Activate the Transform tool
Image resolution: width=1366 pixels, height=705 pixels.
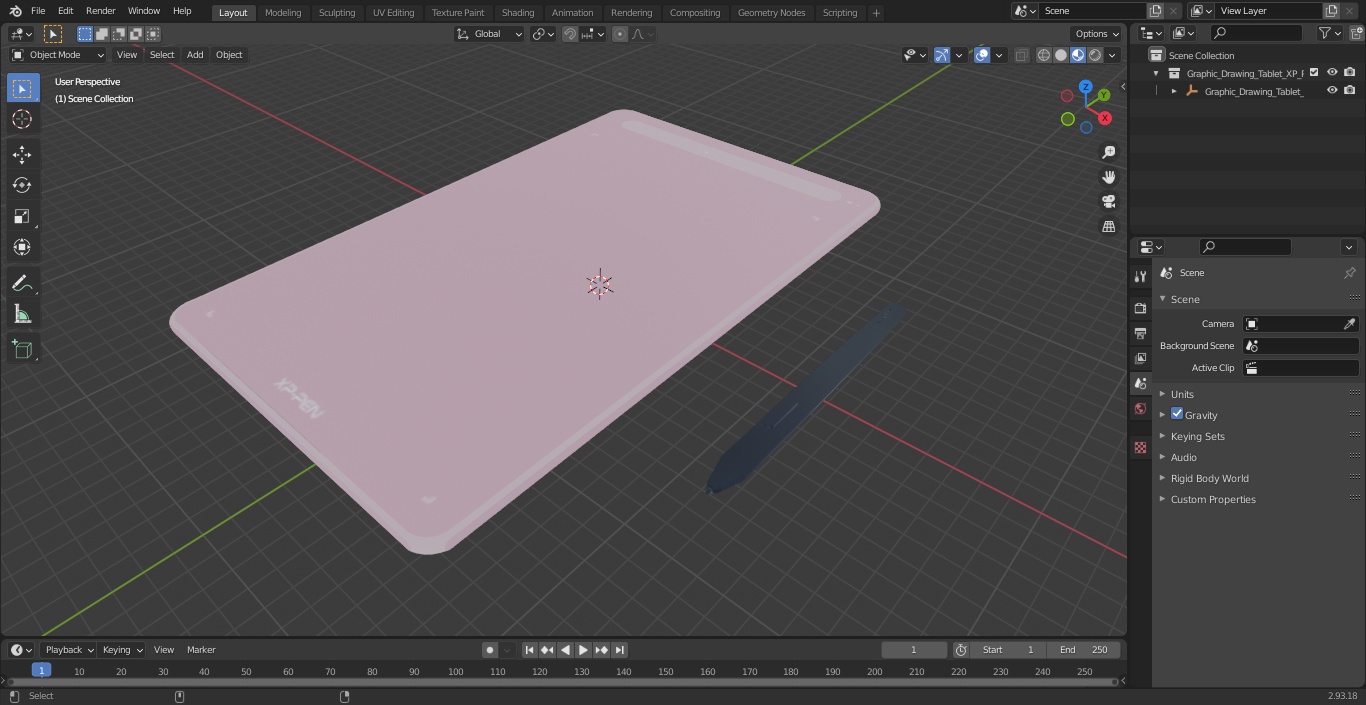[22, 247]
